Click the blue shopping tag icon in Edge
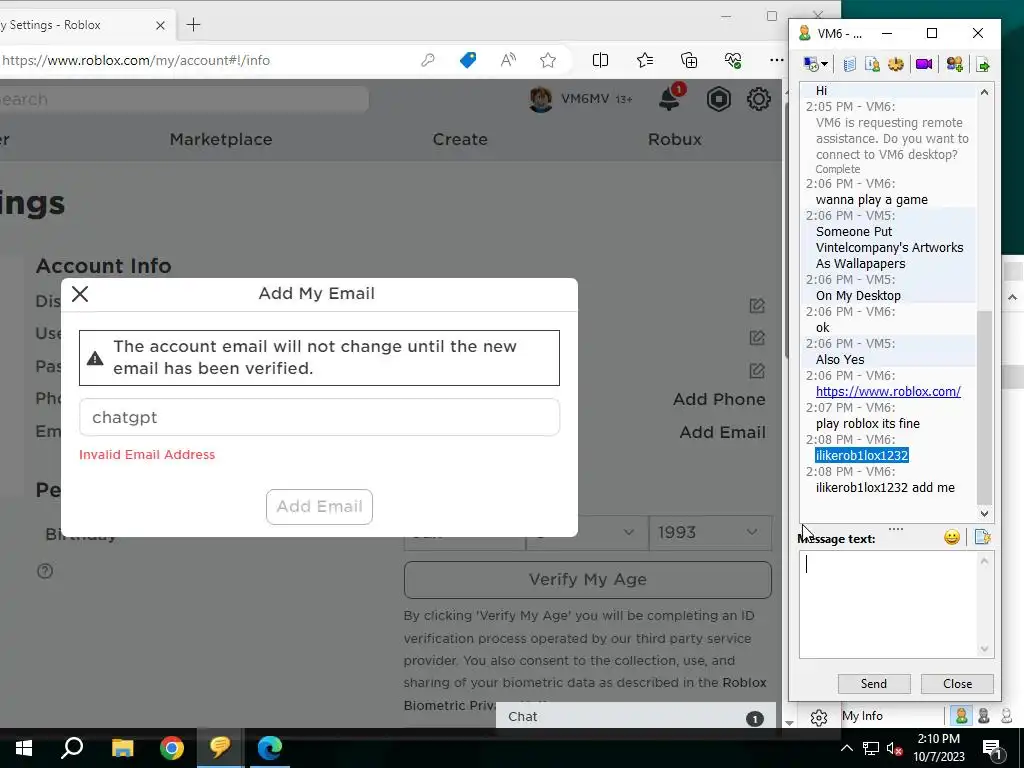The image size is (1024, 768). [x=468, y=61]
